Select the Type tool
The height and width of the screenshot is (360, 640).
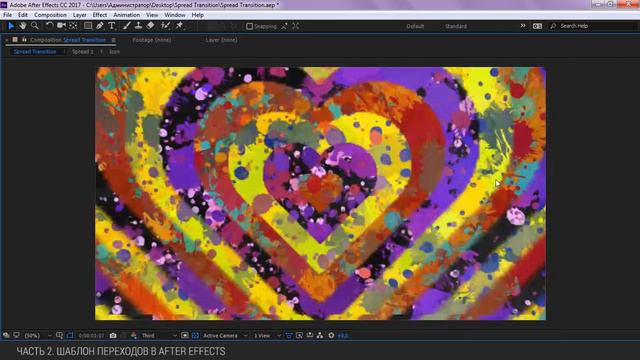(x=112, y=26)
